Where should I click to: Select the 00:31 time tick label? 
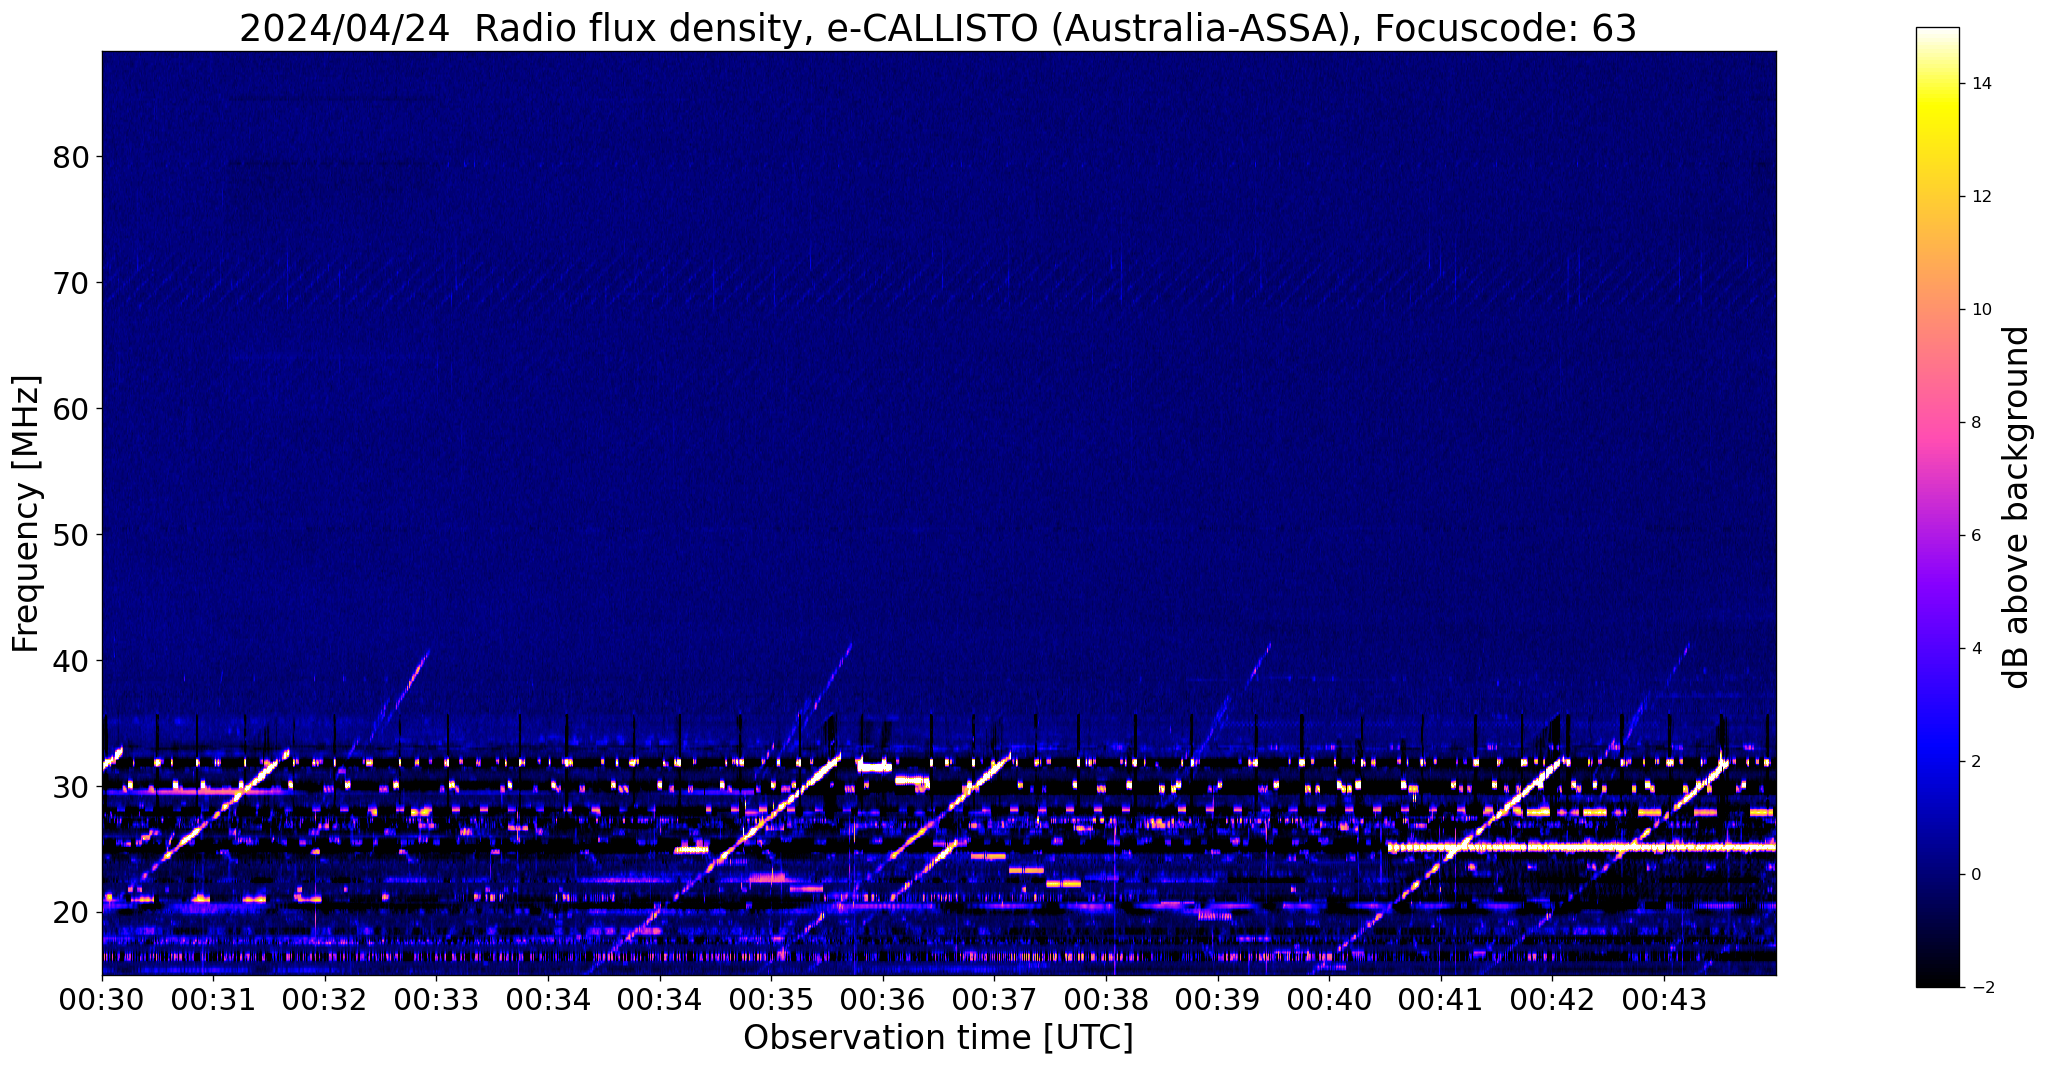pos(213,1001)
